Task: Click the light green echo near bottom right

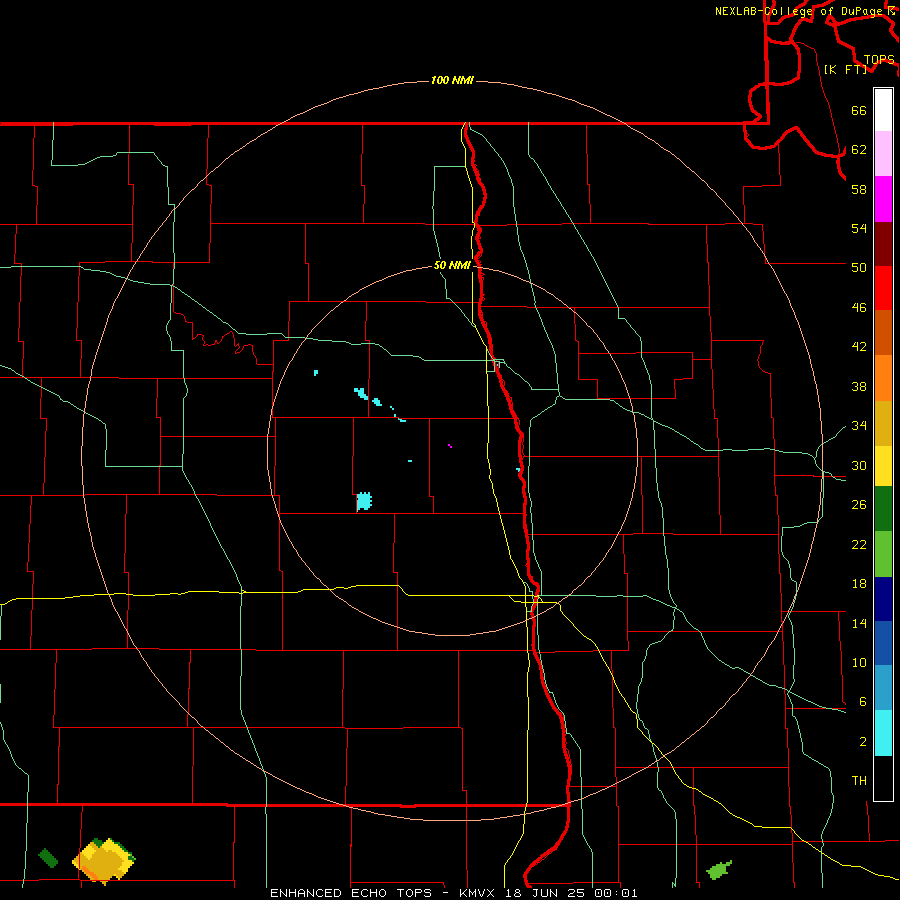Action: tap(719, 870)
